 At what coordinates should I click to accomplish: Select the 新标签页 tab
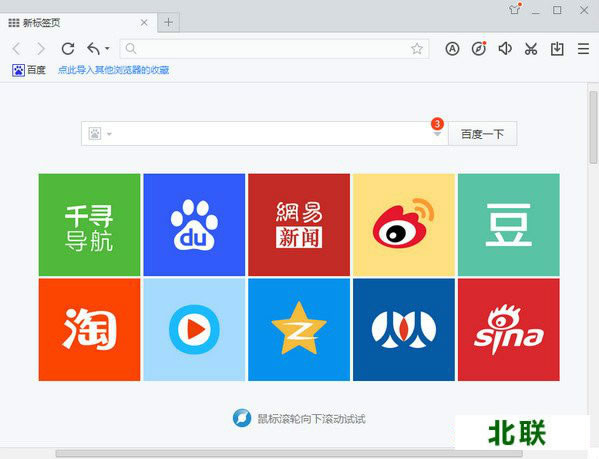(x=78, y=23)
